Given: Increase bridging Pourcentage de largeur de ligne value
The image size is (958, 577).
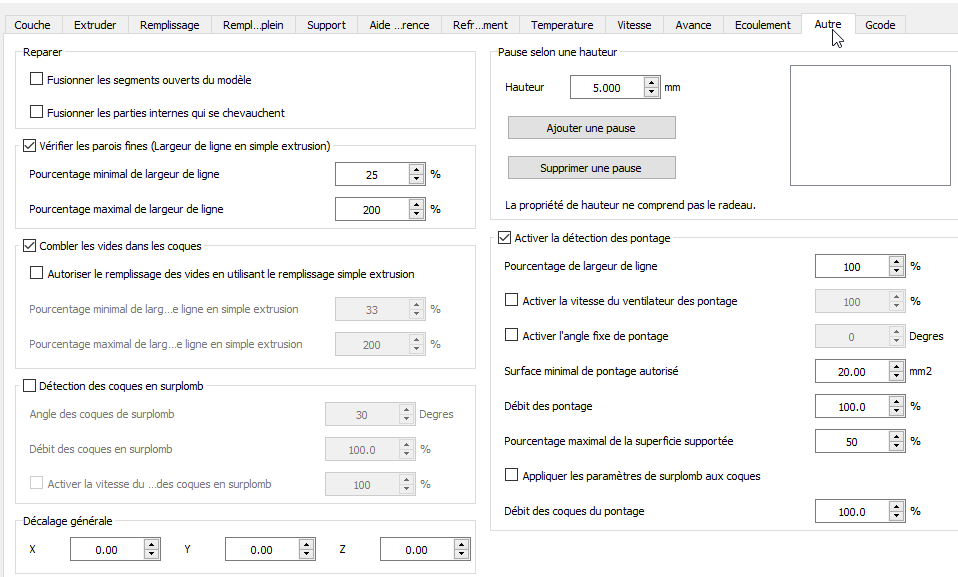Looking at the screenshot, I should pyautogui.click(x=896, y=261).
